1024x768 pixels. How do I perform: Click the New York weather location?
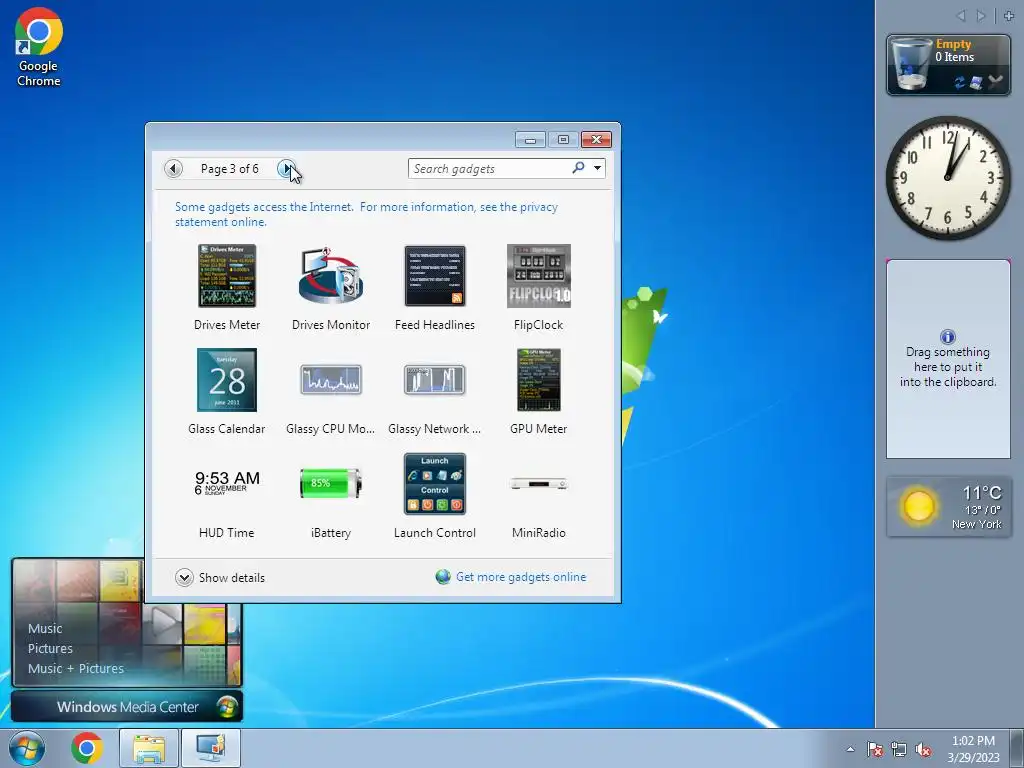pyautogui.click(x=976, y=524)
